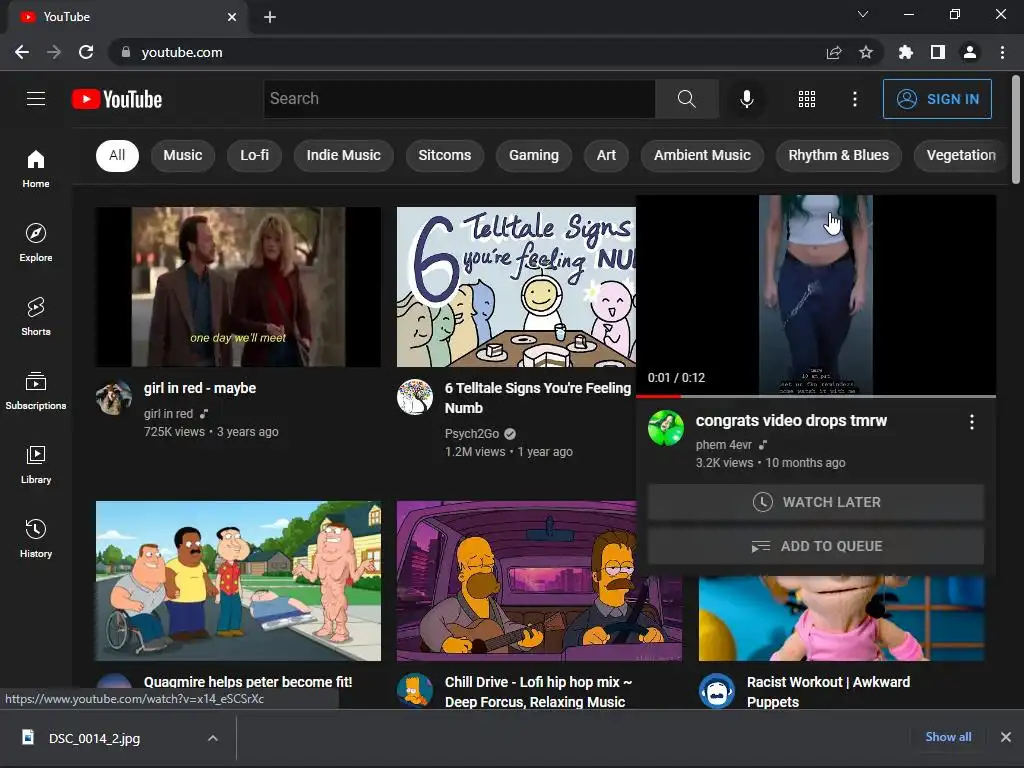Toggle the browser side panel
The height and width of the screenshot is (768, 1024).
click(x=938, y=52)
